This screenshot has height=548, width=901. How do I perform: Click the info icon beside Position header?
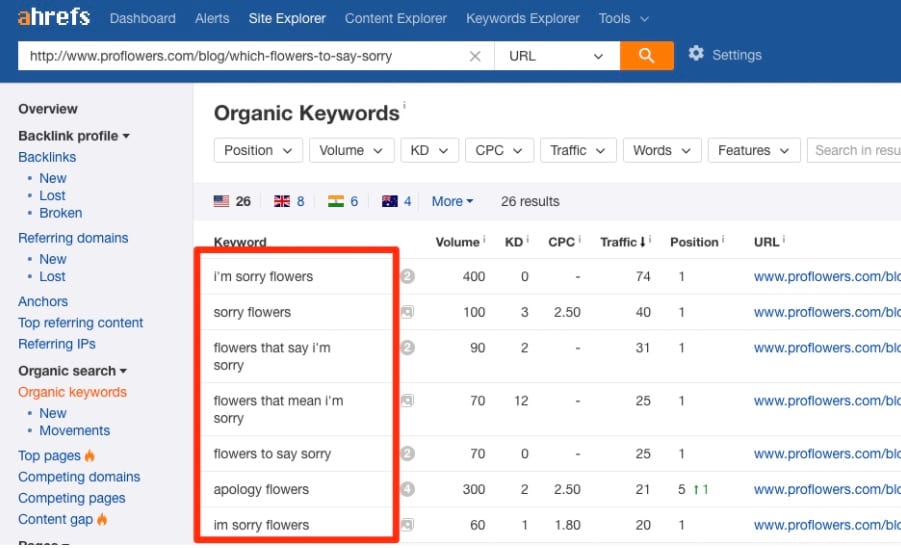pos(722,238)
